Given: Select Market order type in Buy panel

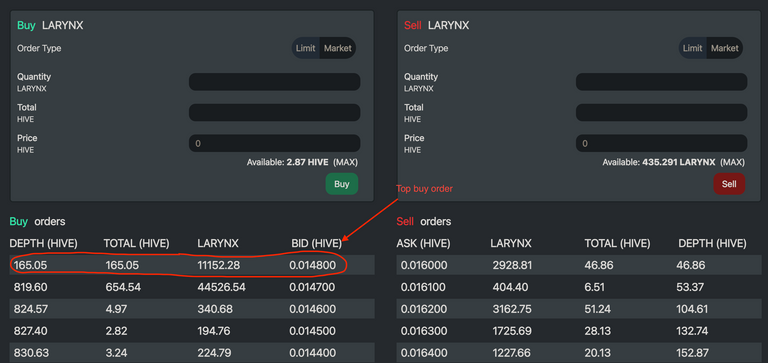Looking at the screenshot, I should (338, 48).
